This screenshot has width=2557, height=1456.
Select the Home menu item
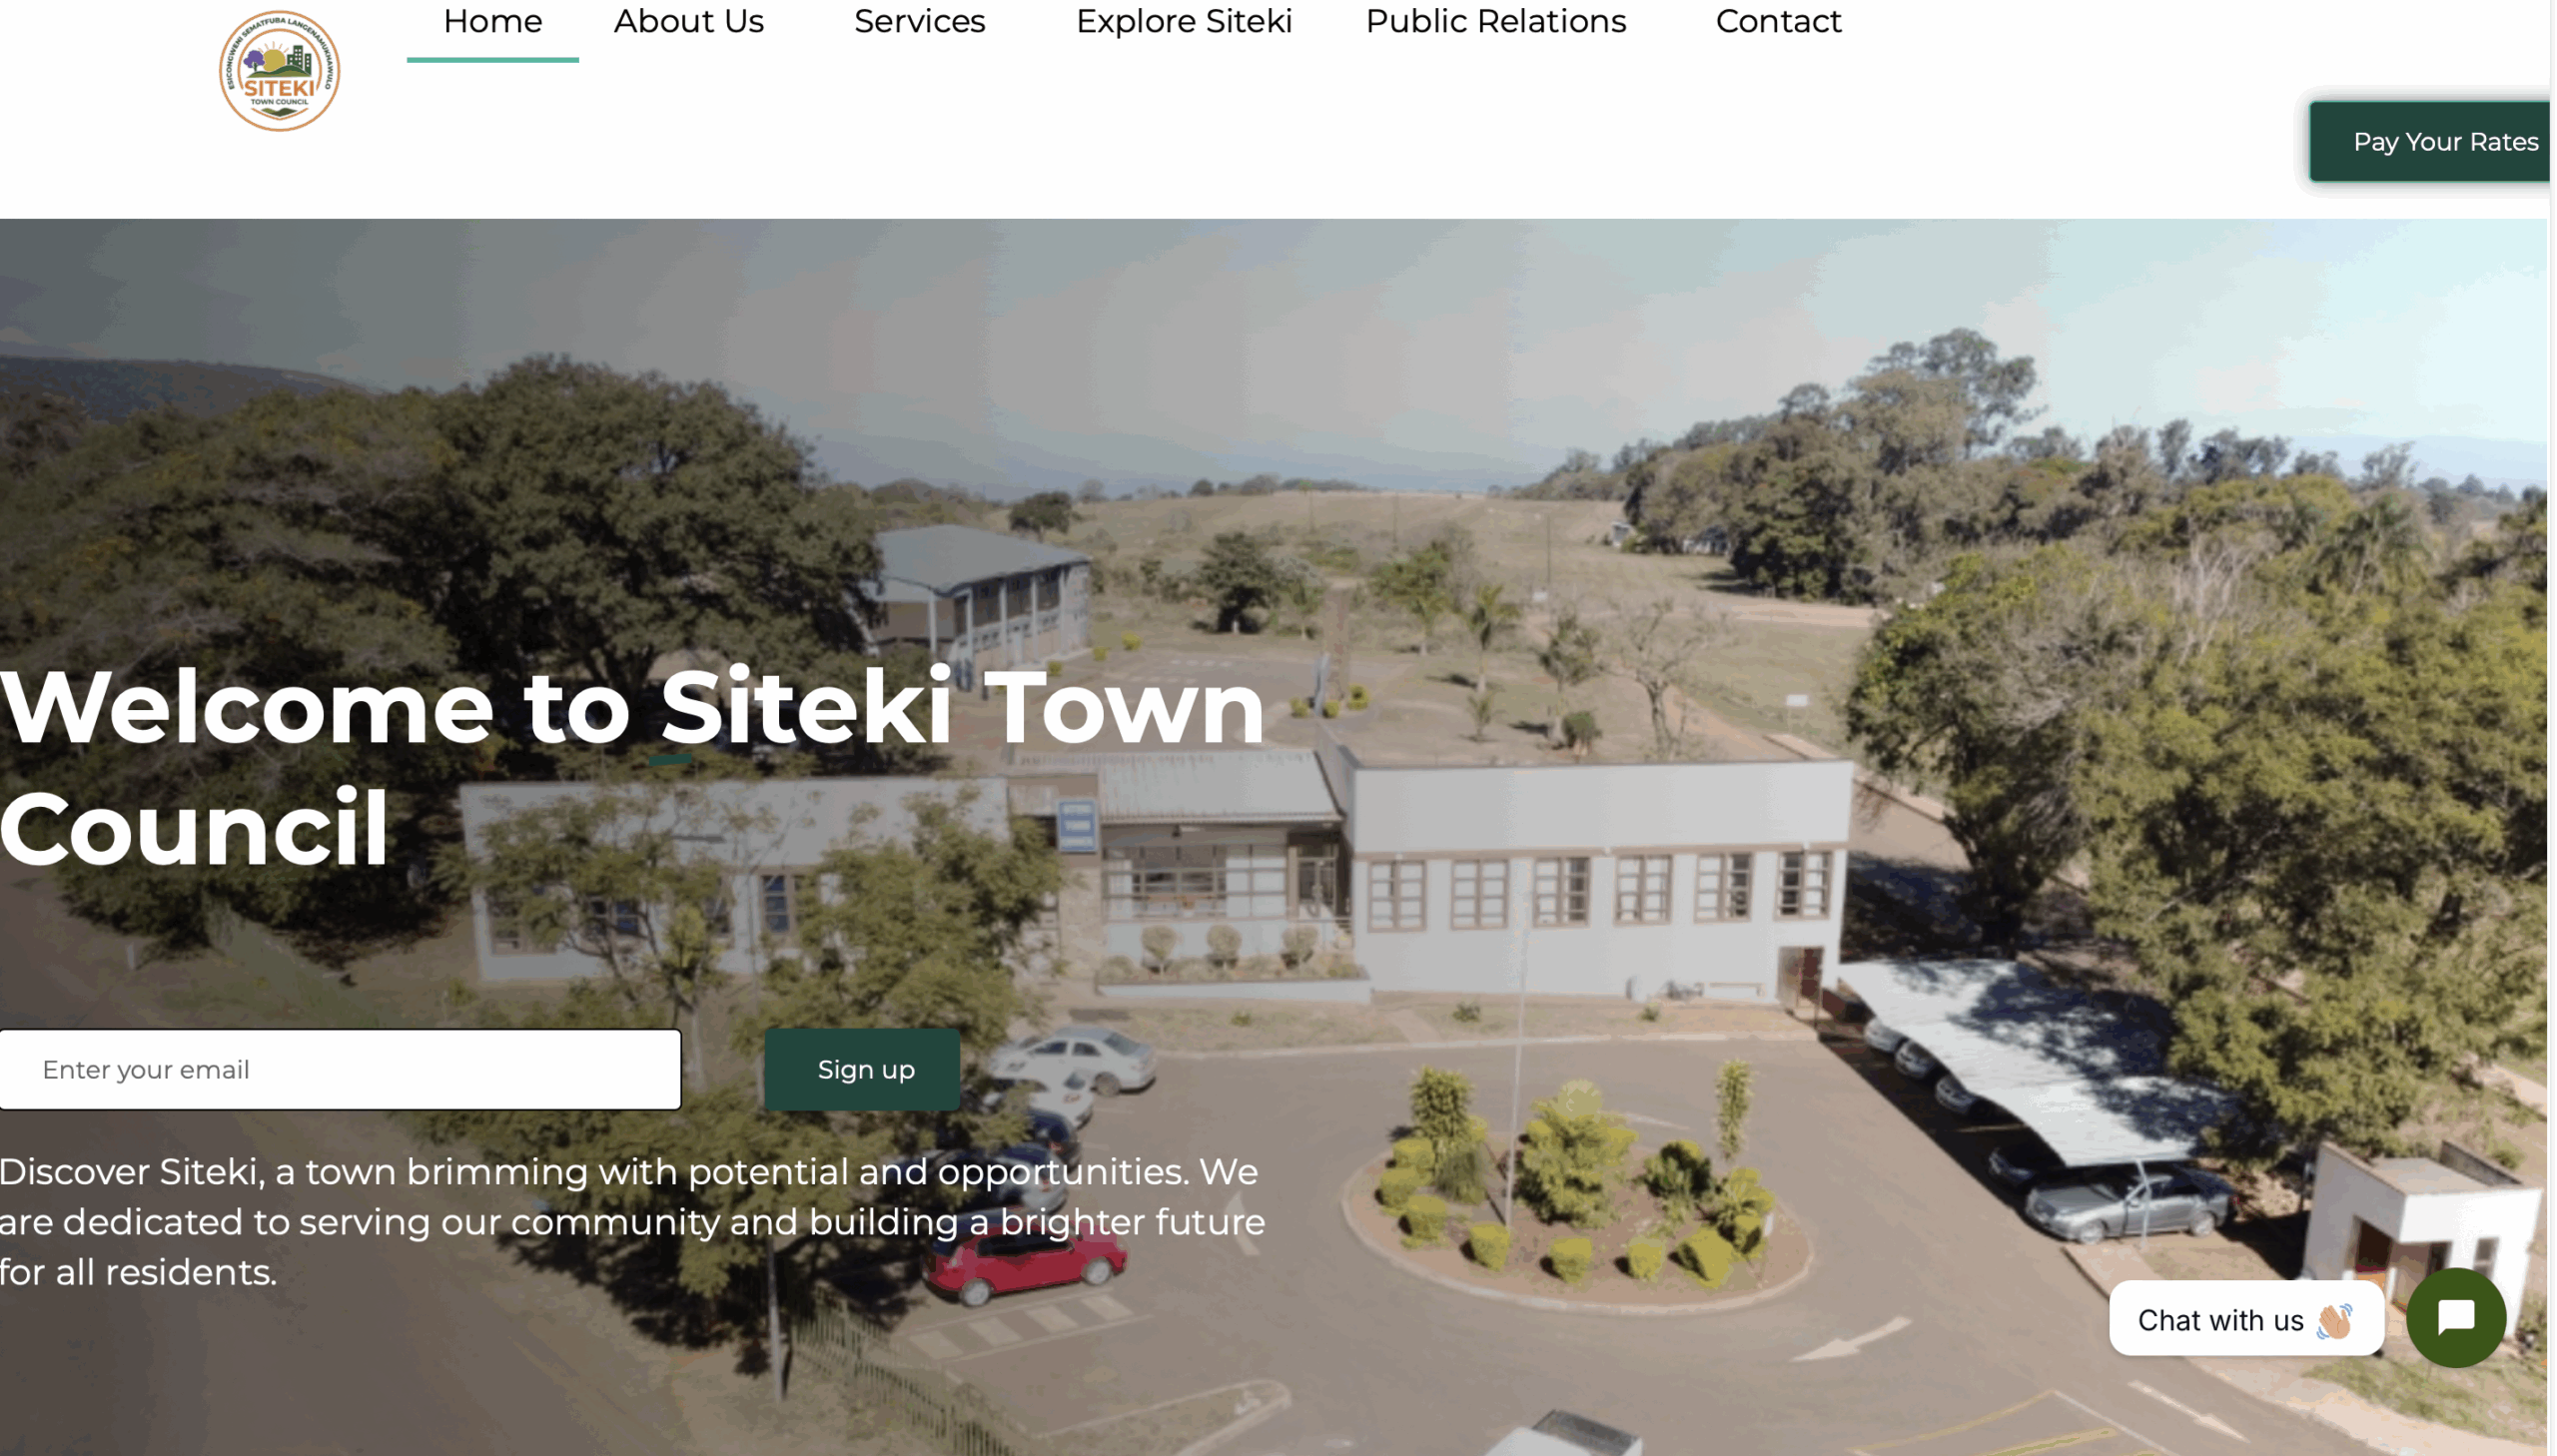pos(492,22)
